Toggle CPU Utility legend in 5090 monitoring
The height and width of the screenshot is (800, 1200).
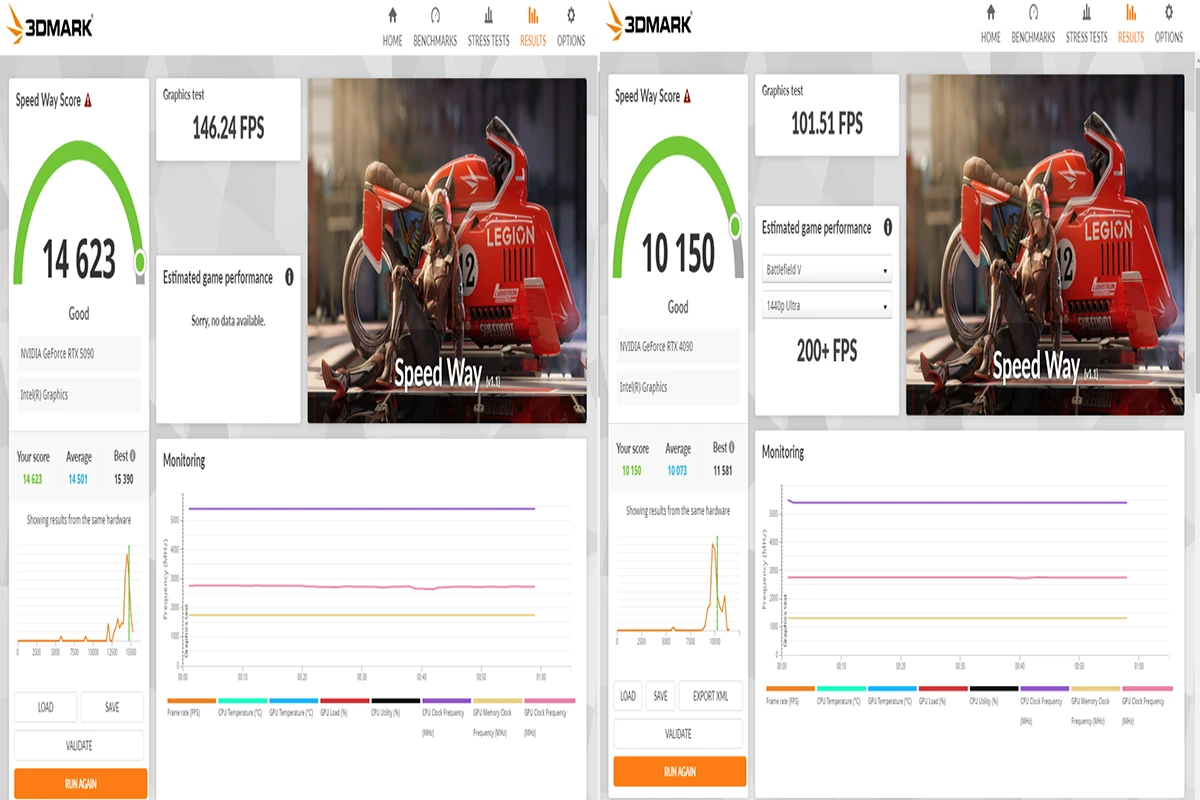pos(395,708)
